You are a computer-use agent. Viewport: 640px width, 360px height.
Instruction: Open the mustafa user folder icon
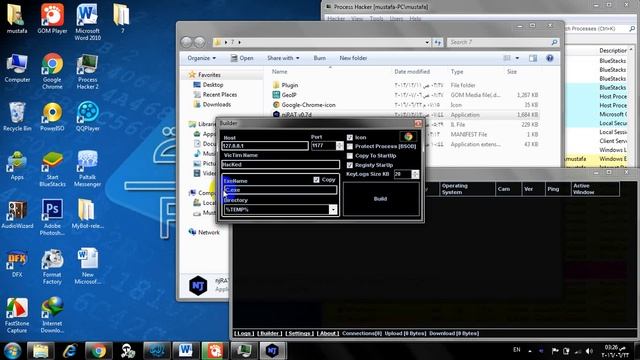[x=17, y=18]
